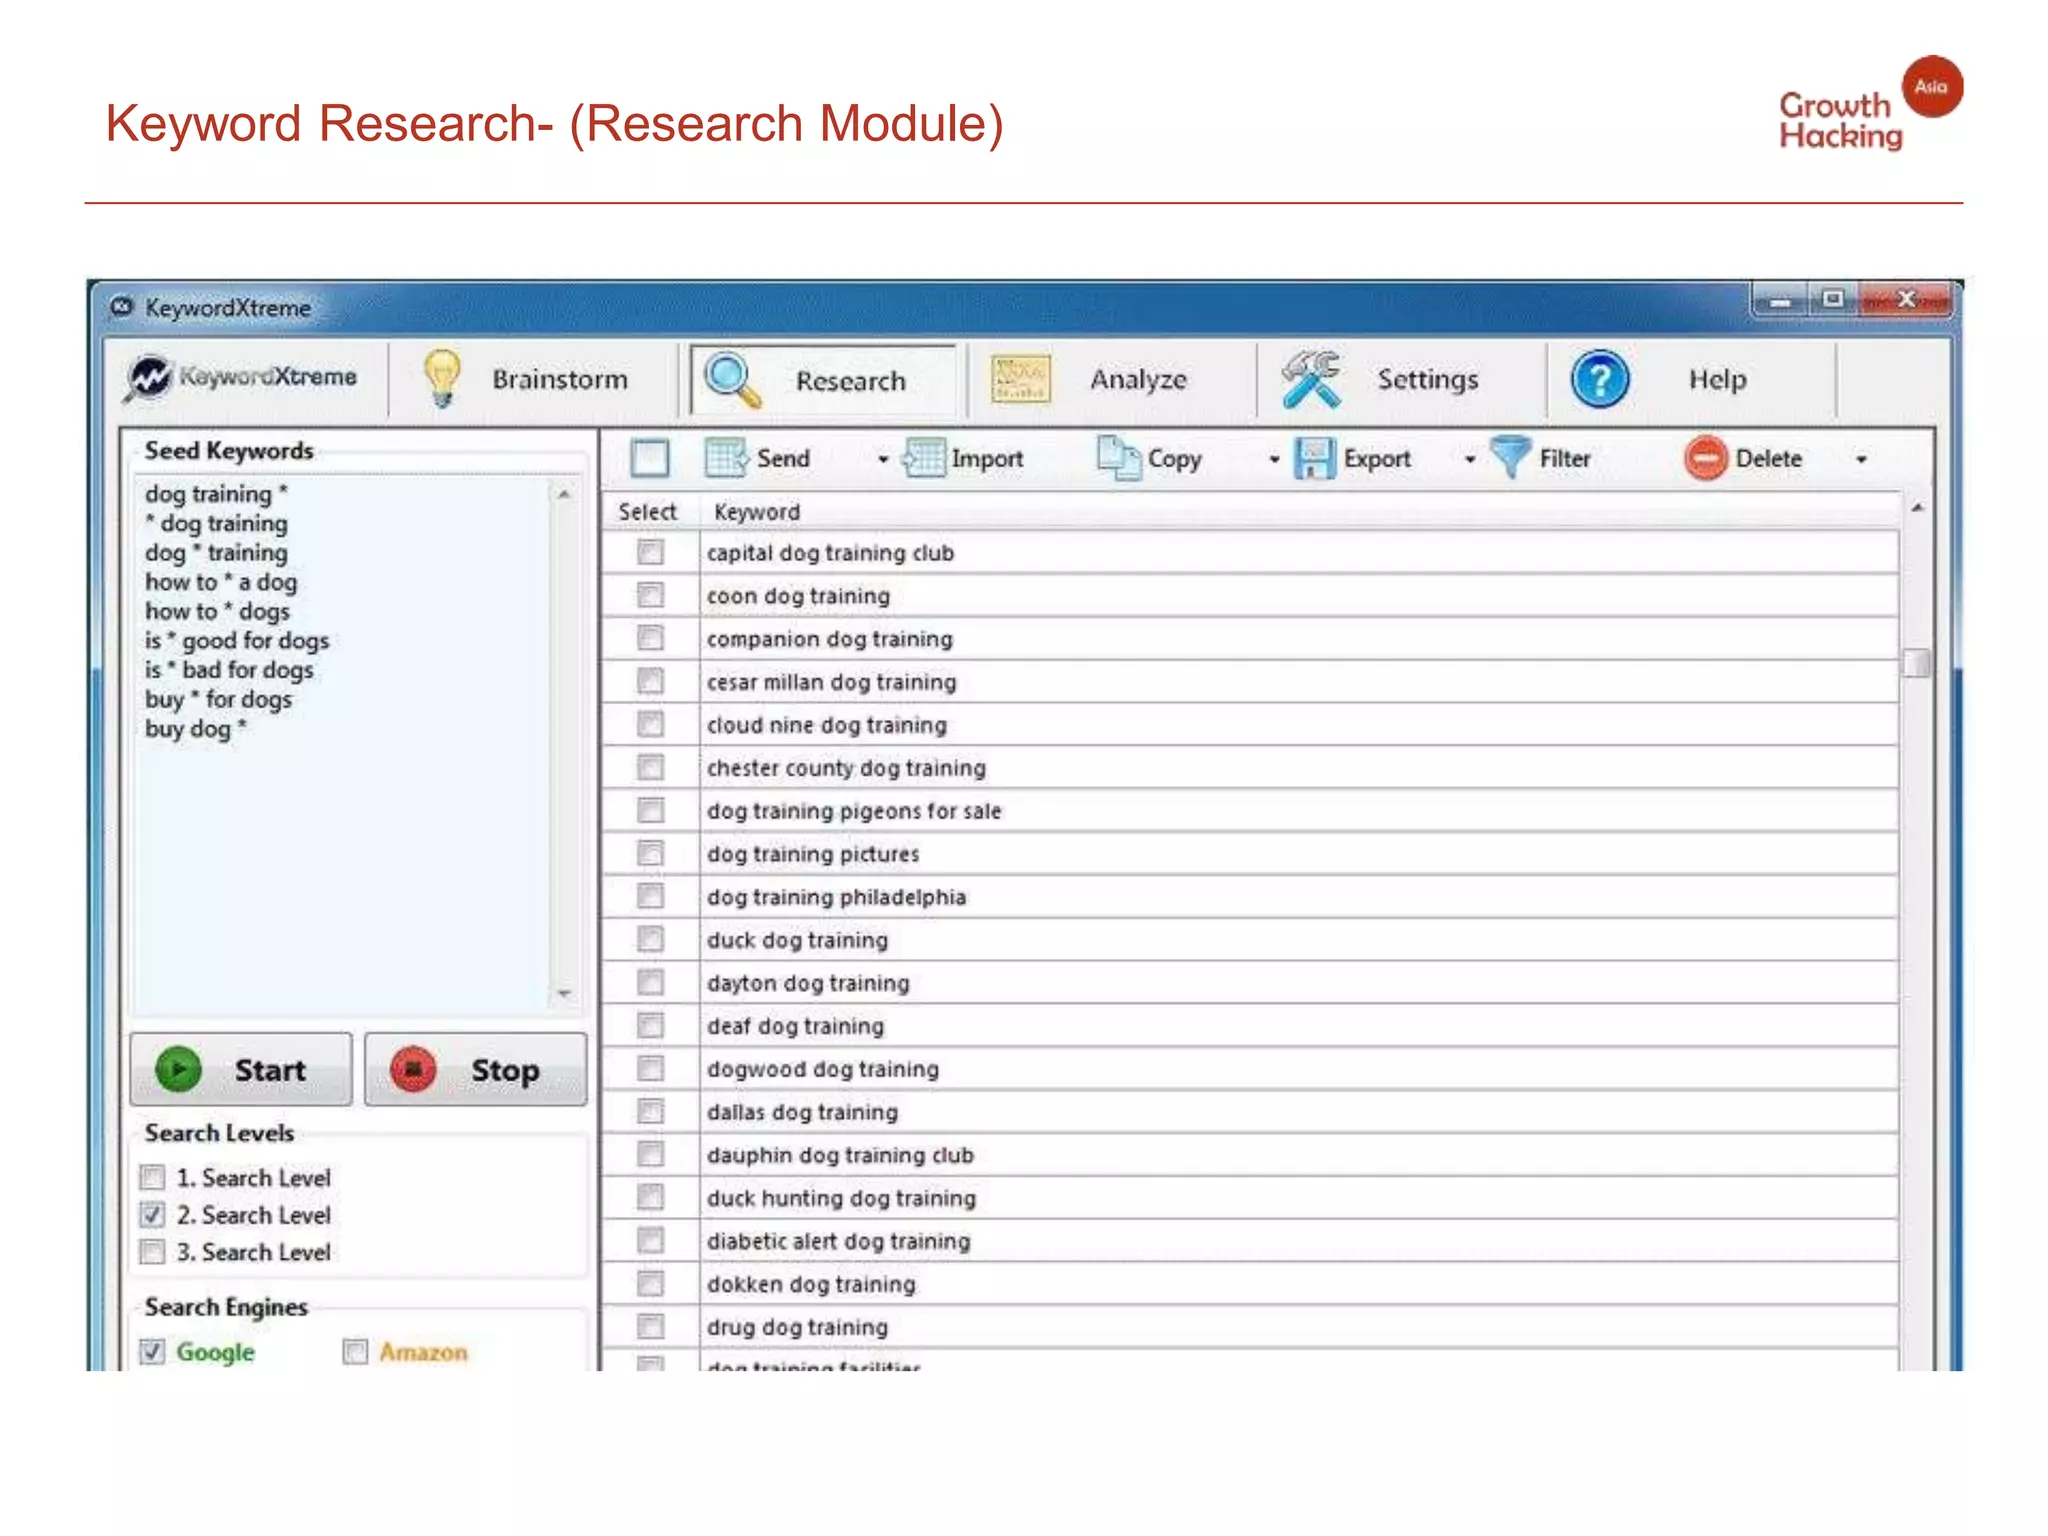This screenshot has width=2048, height=1536.
Task: Click the KeywordXtreme logo icon
Action: [x=149, y=379]
